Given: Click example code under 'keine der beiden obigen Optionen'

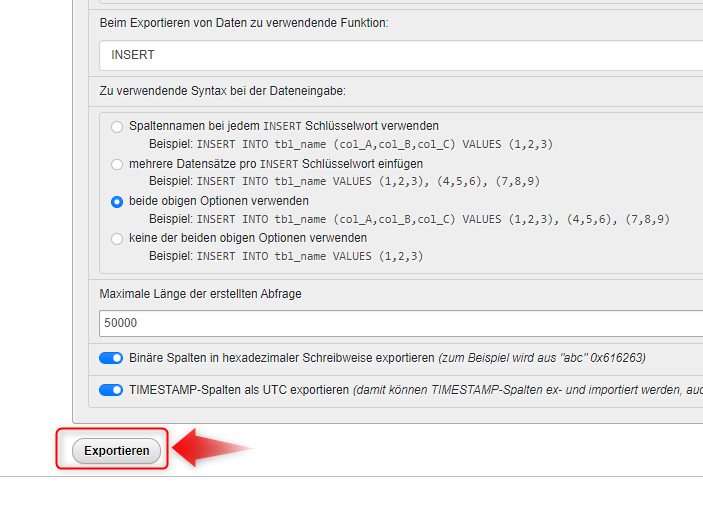Looking at the screenshot, I should coord(310,256).
